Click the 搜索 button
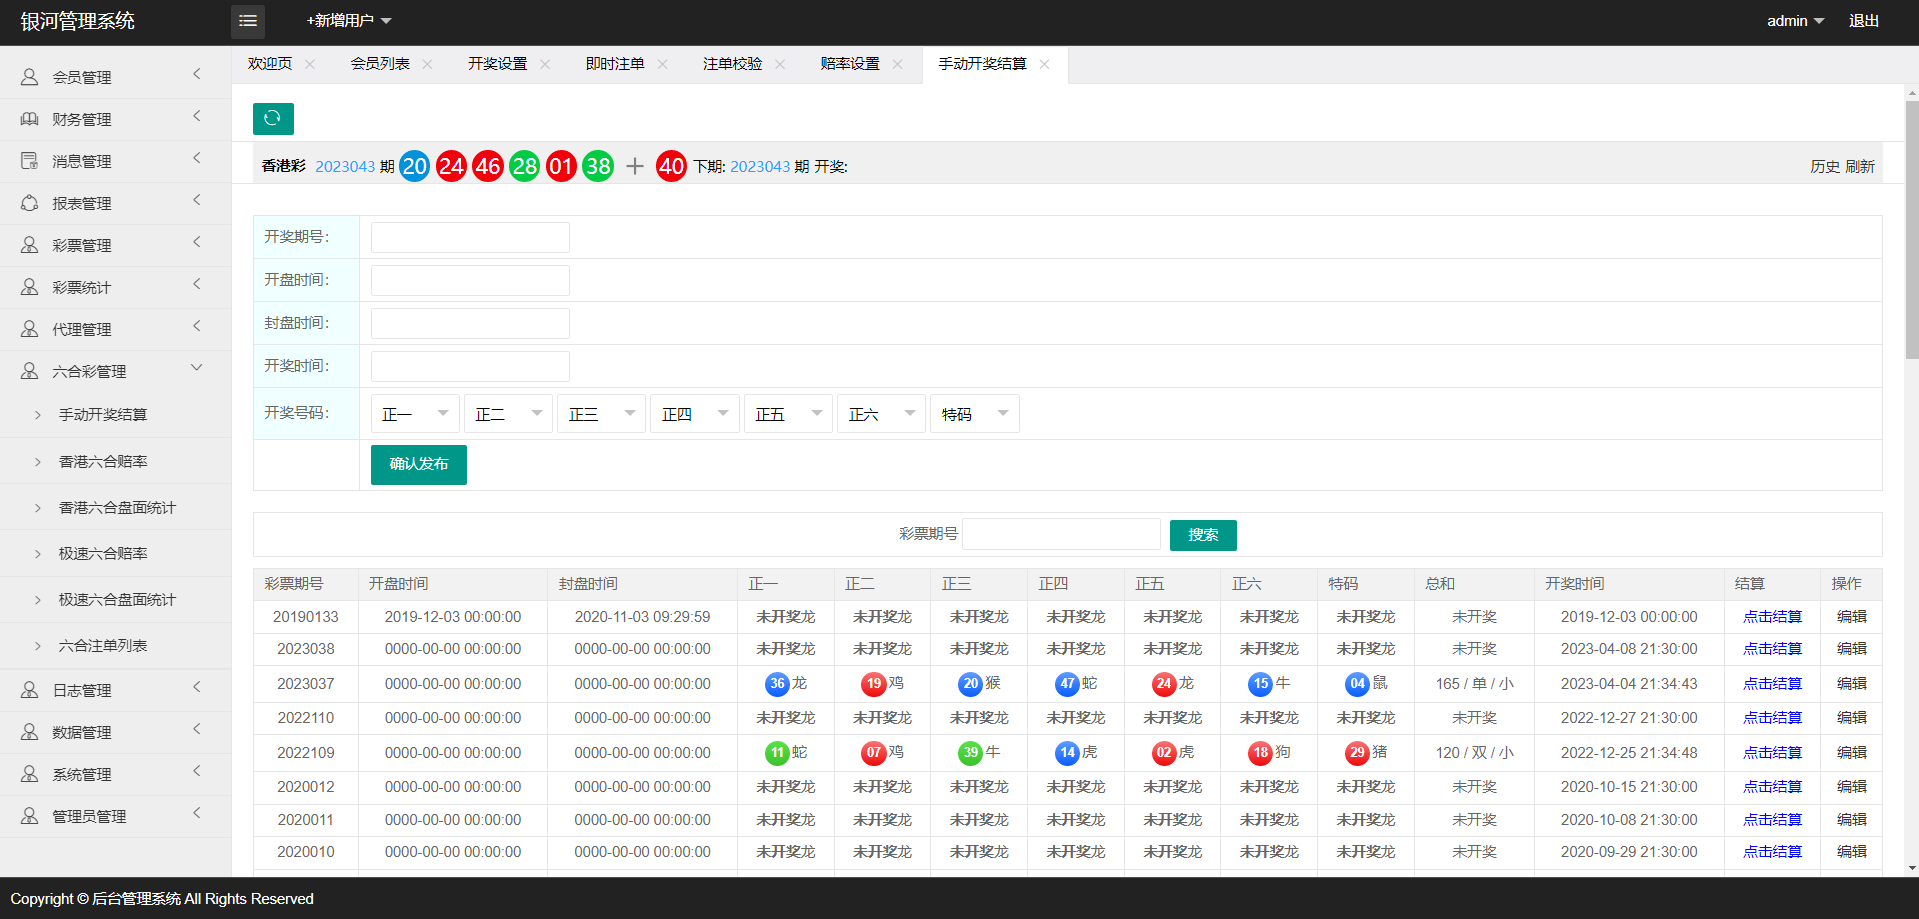 1203,535
